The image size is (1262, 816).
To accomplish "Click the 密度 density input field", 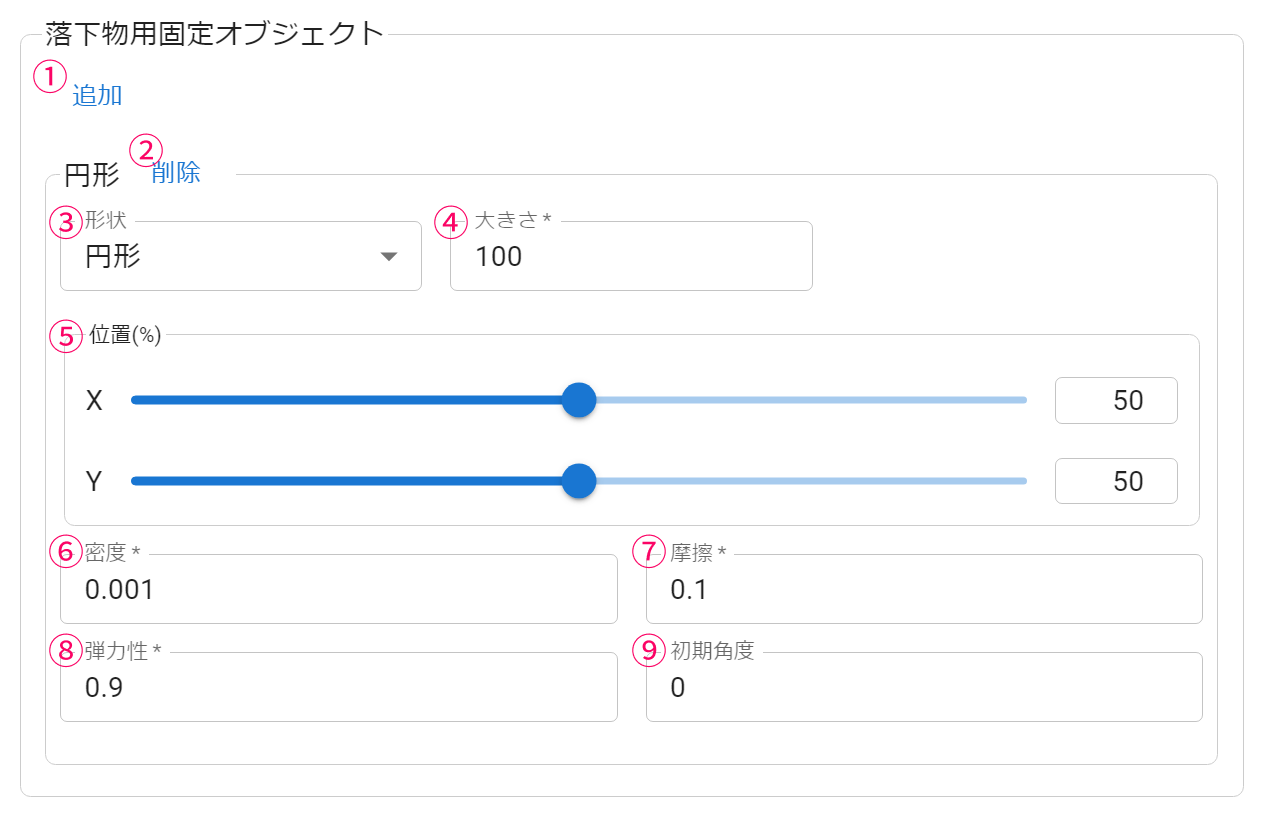I will (338, 590).
